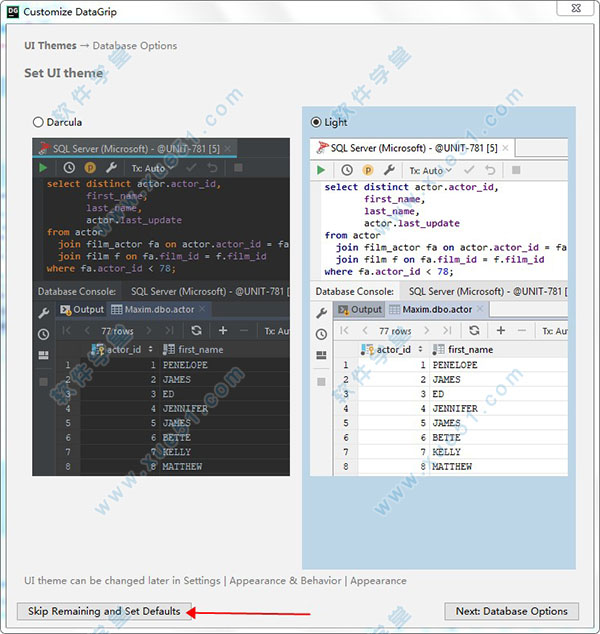
Task: Click the history clock icon in Darcula toolbar
Action: pos(69,169)
